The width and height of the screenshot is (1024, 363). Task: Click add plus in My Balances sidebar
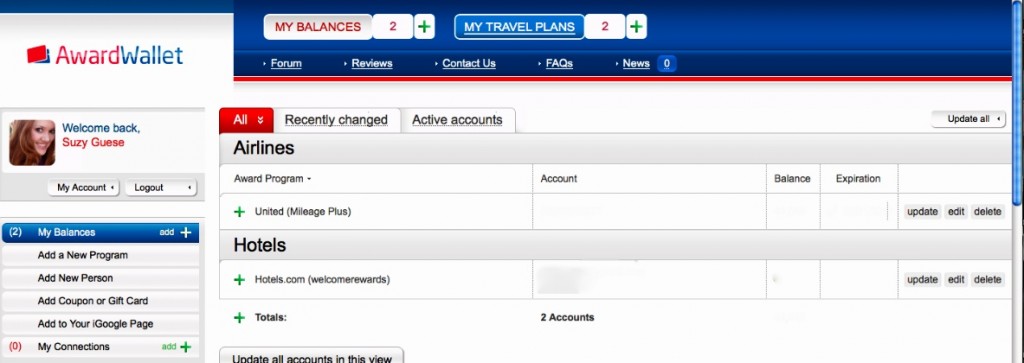click(x=186, y=232)
